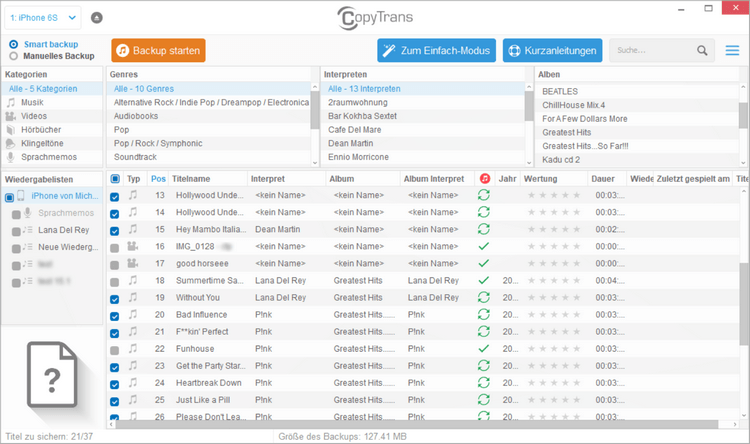The height and width of the screenshot is (444, 750).
Task: Uncheck track 13 Hollywood Unde checkbox
Action: (x=114, y=197)
